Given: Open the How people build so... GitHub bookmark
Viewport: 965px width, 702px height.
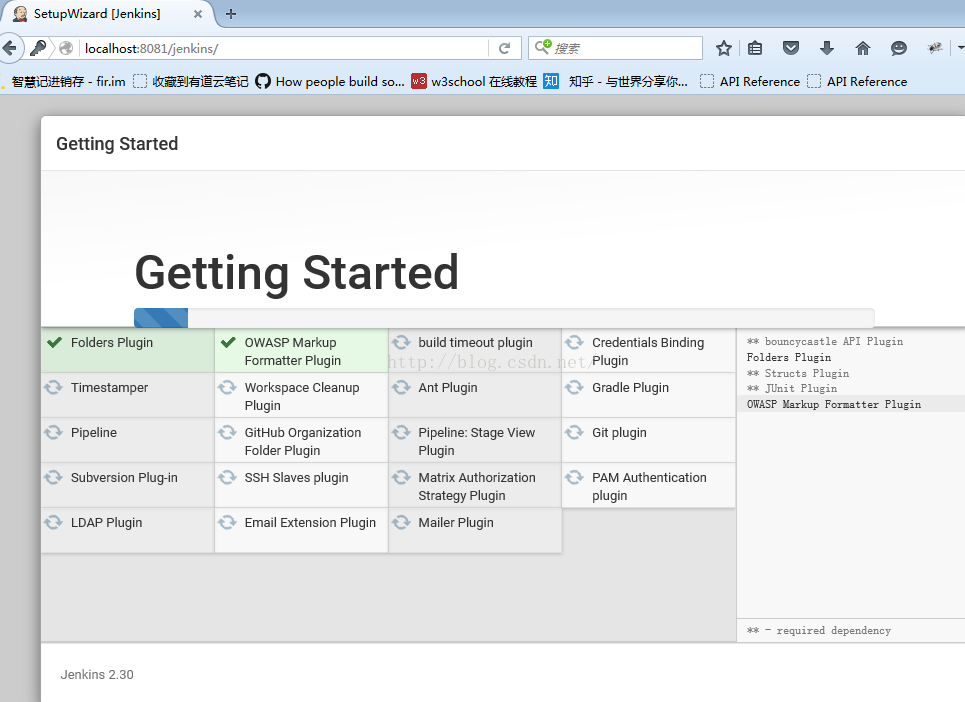Looking at the screenshot, I should [330, 81].
